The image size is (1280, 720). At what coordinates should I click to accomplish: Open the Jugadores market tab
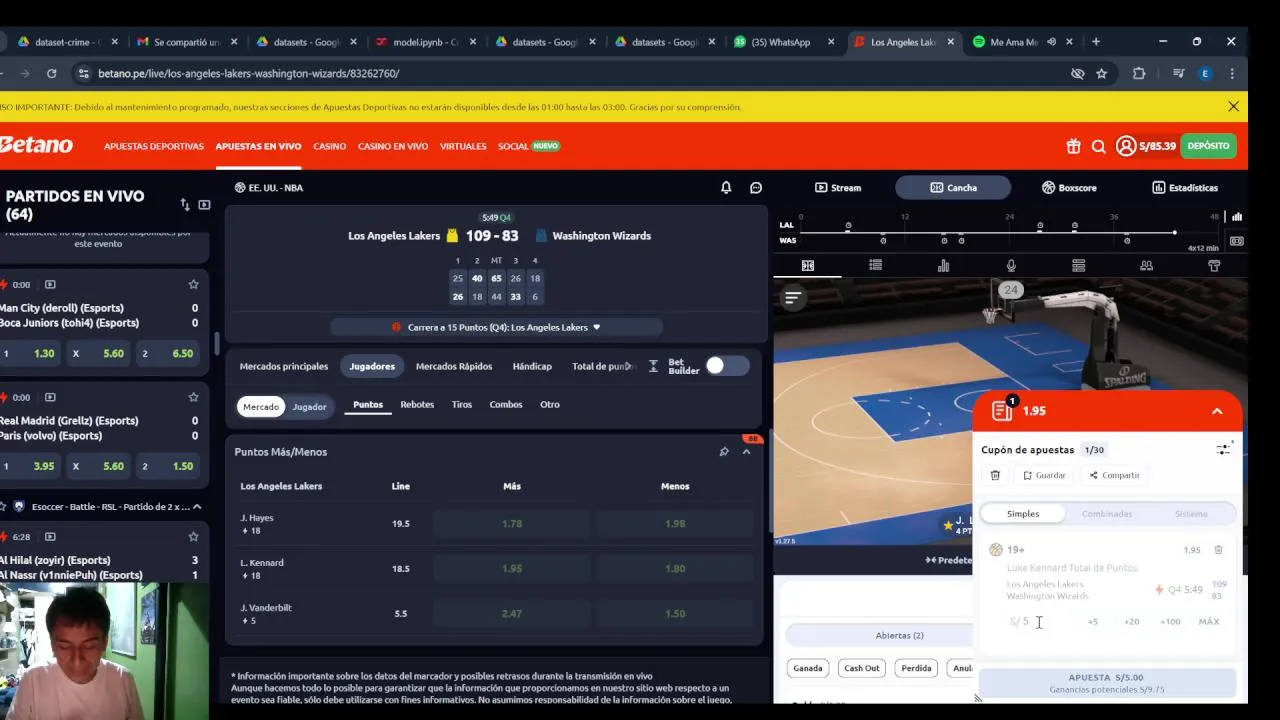pyautogui.click(x=372, y=366)
